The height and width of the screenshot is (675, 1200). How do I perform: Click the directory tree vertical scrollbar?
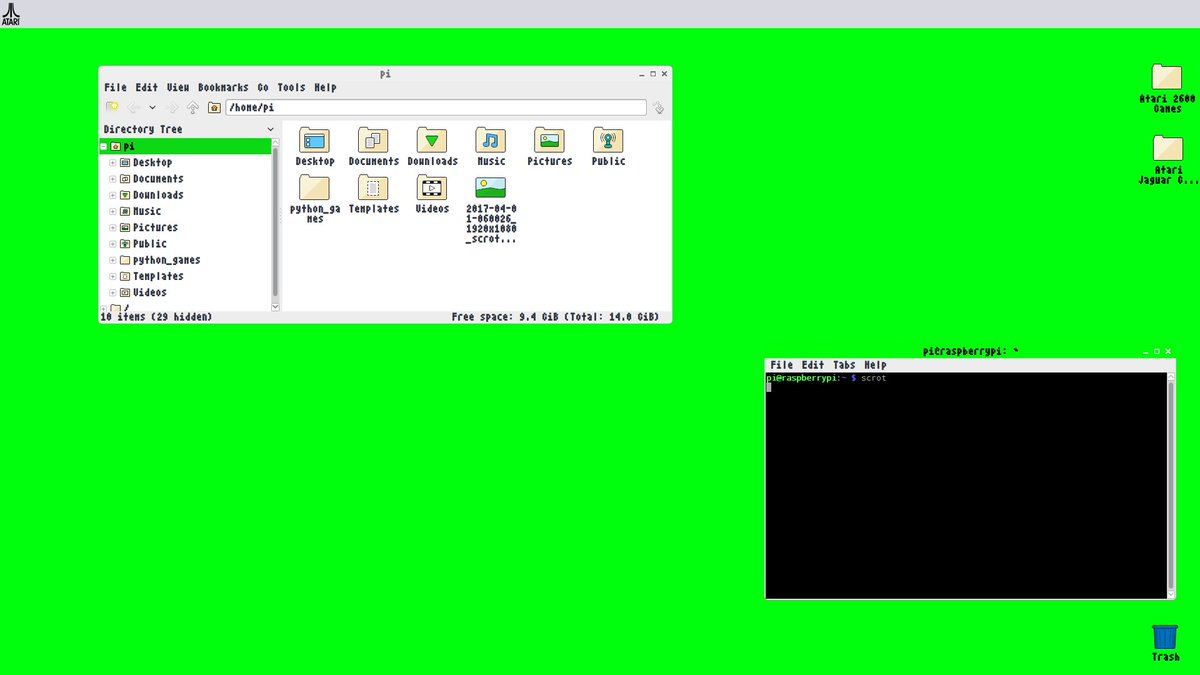[275, 224]
